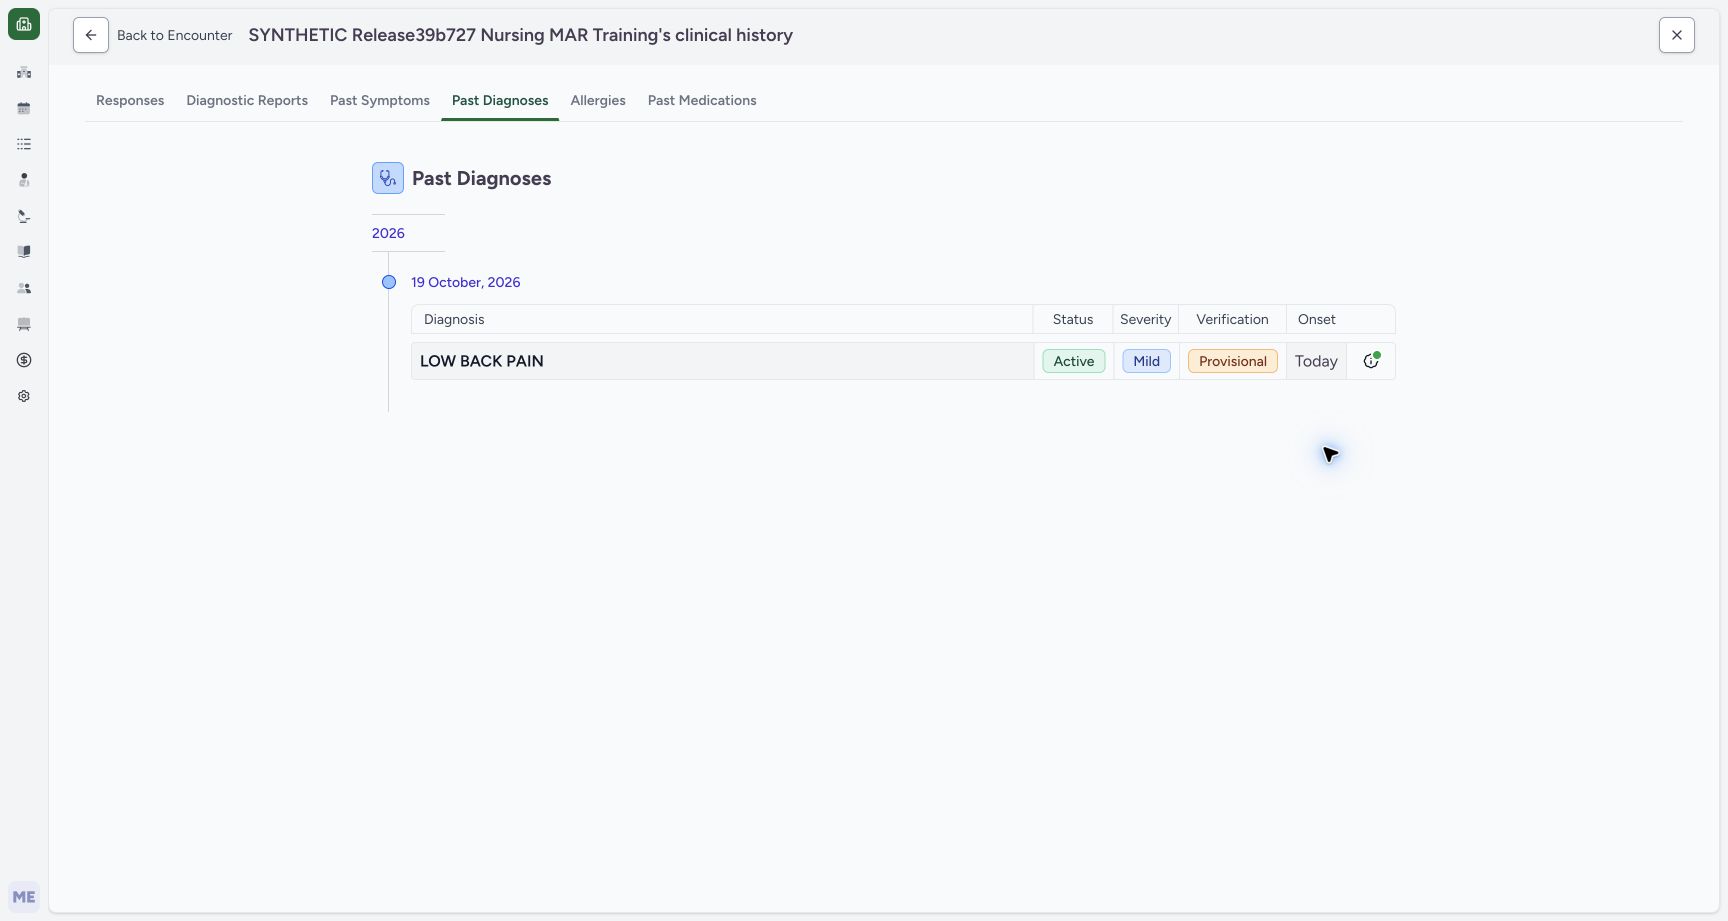Open the users group sidebar icon
1728x921 pixels.
pyautogui.click(x=24, y=288)
